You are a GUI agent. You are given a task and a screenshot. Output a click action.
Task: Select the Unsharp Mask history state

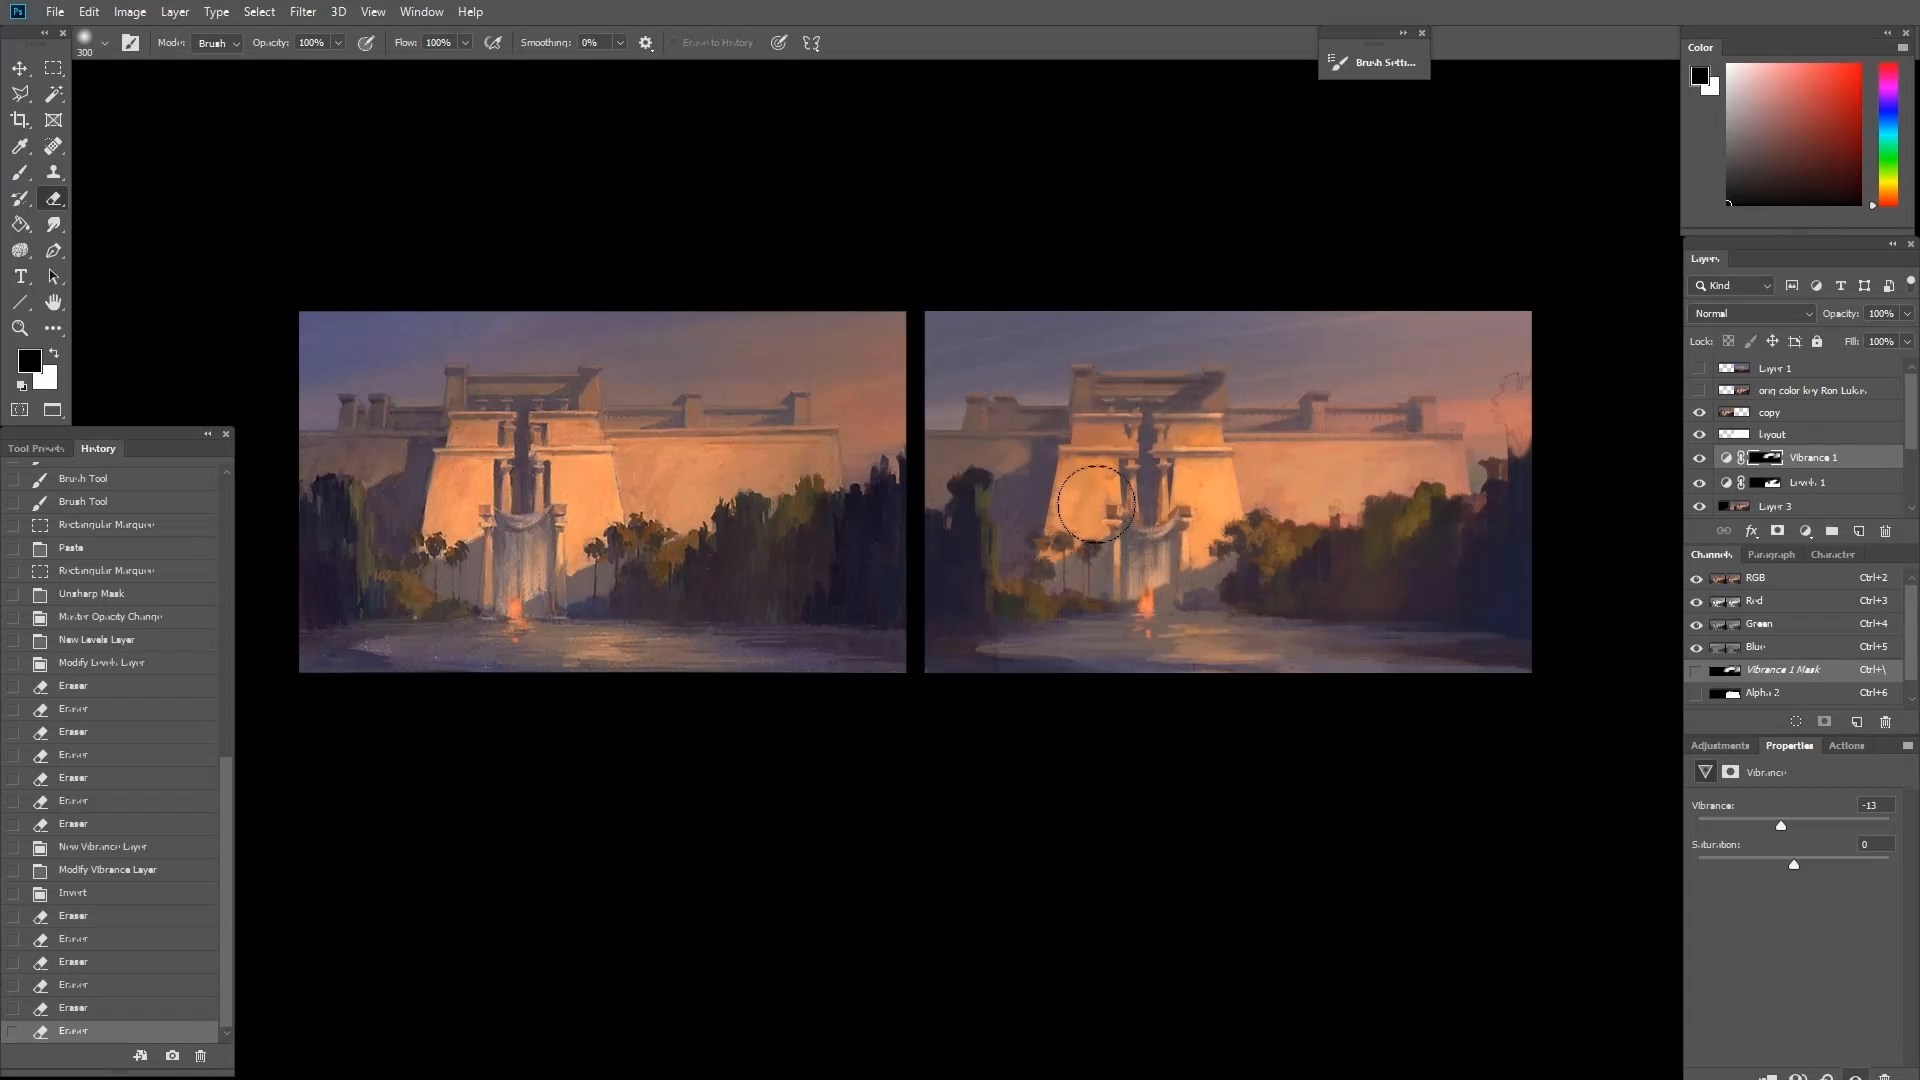click(x=110, y=594)
